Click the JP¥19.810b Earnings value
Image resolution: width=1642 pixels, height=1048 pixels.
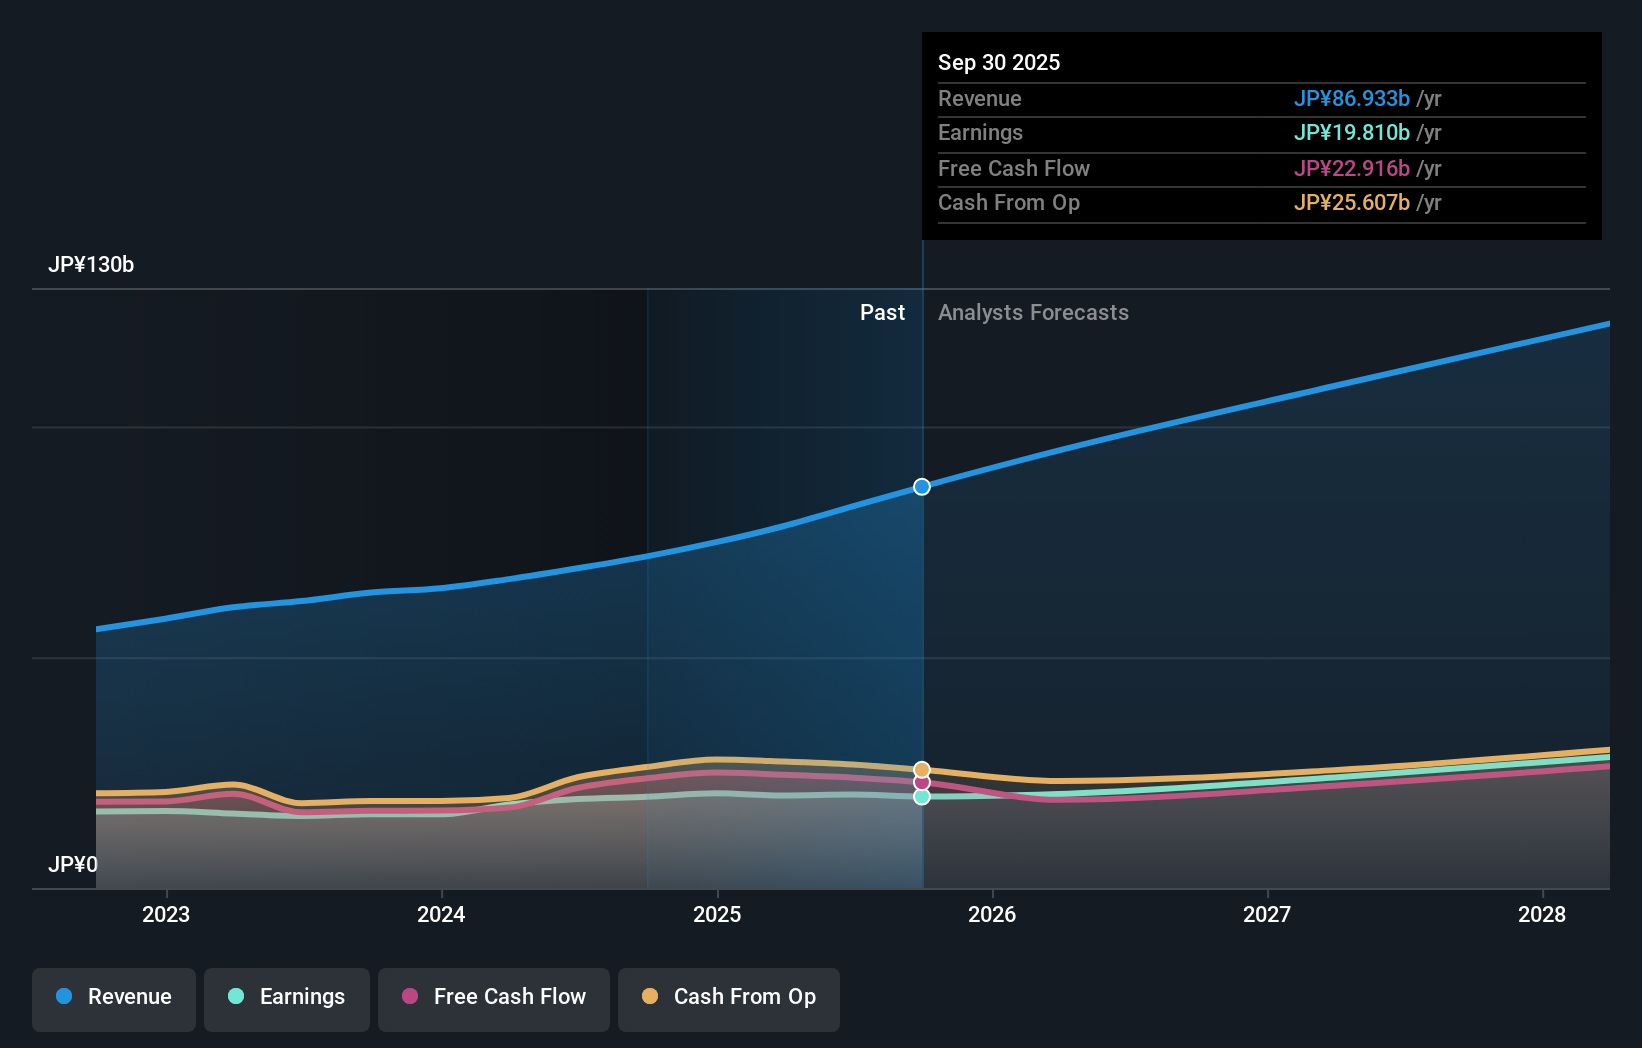pyautogui.click(x=1353, y=132)
